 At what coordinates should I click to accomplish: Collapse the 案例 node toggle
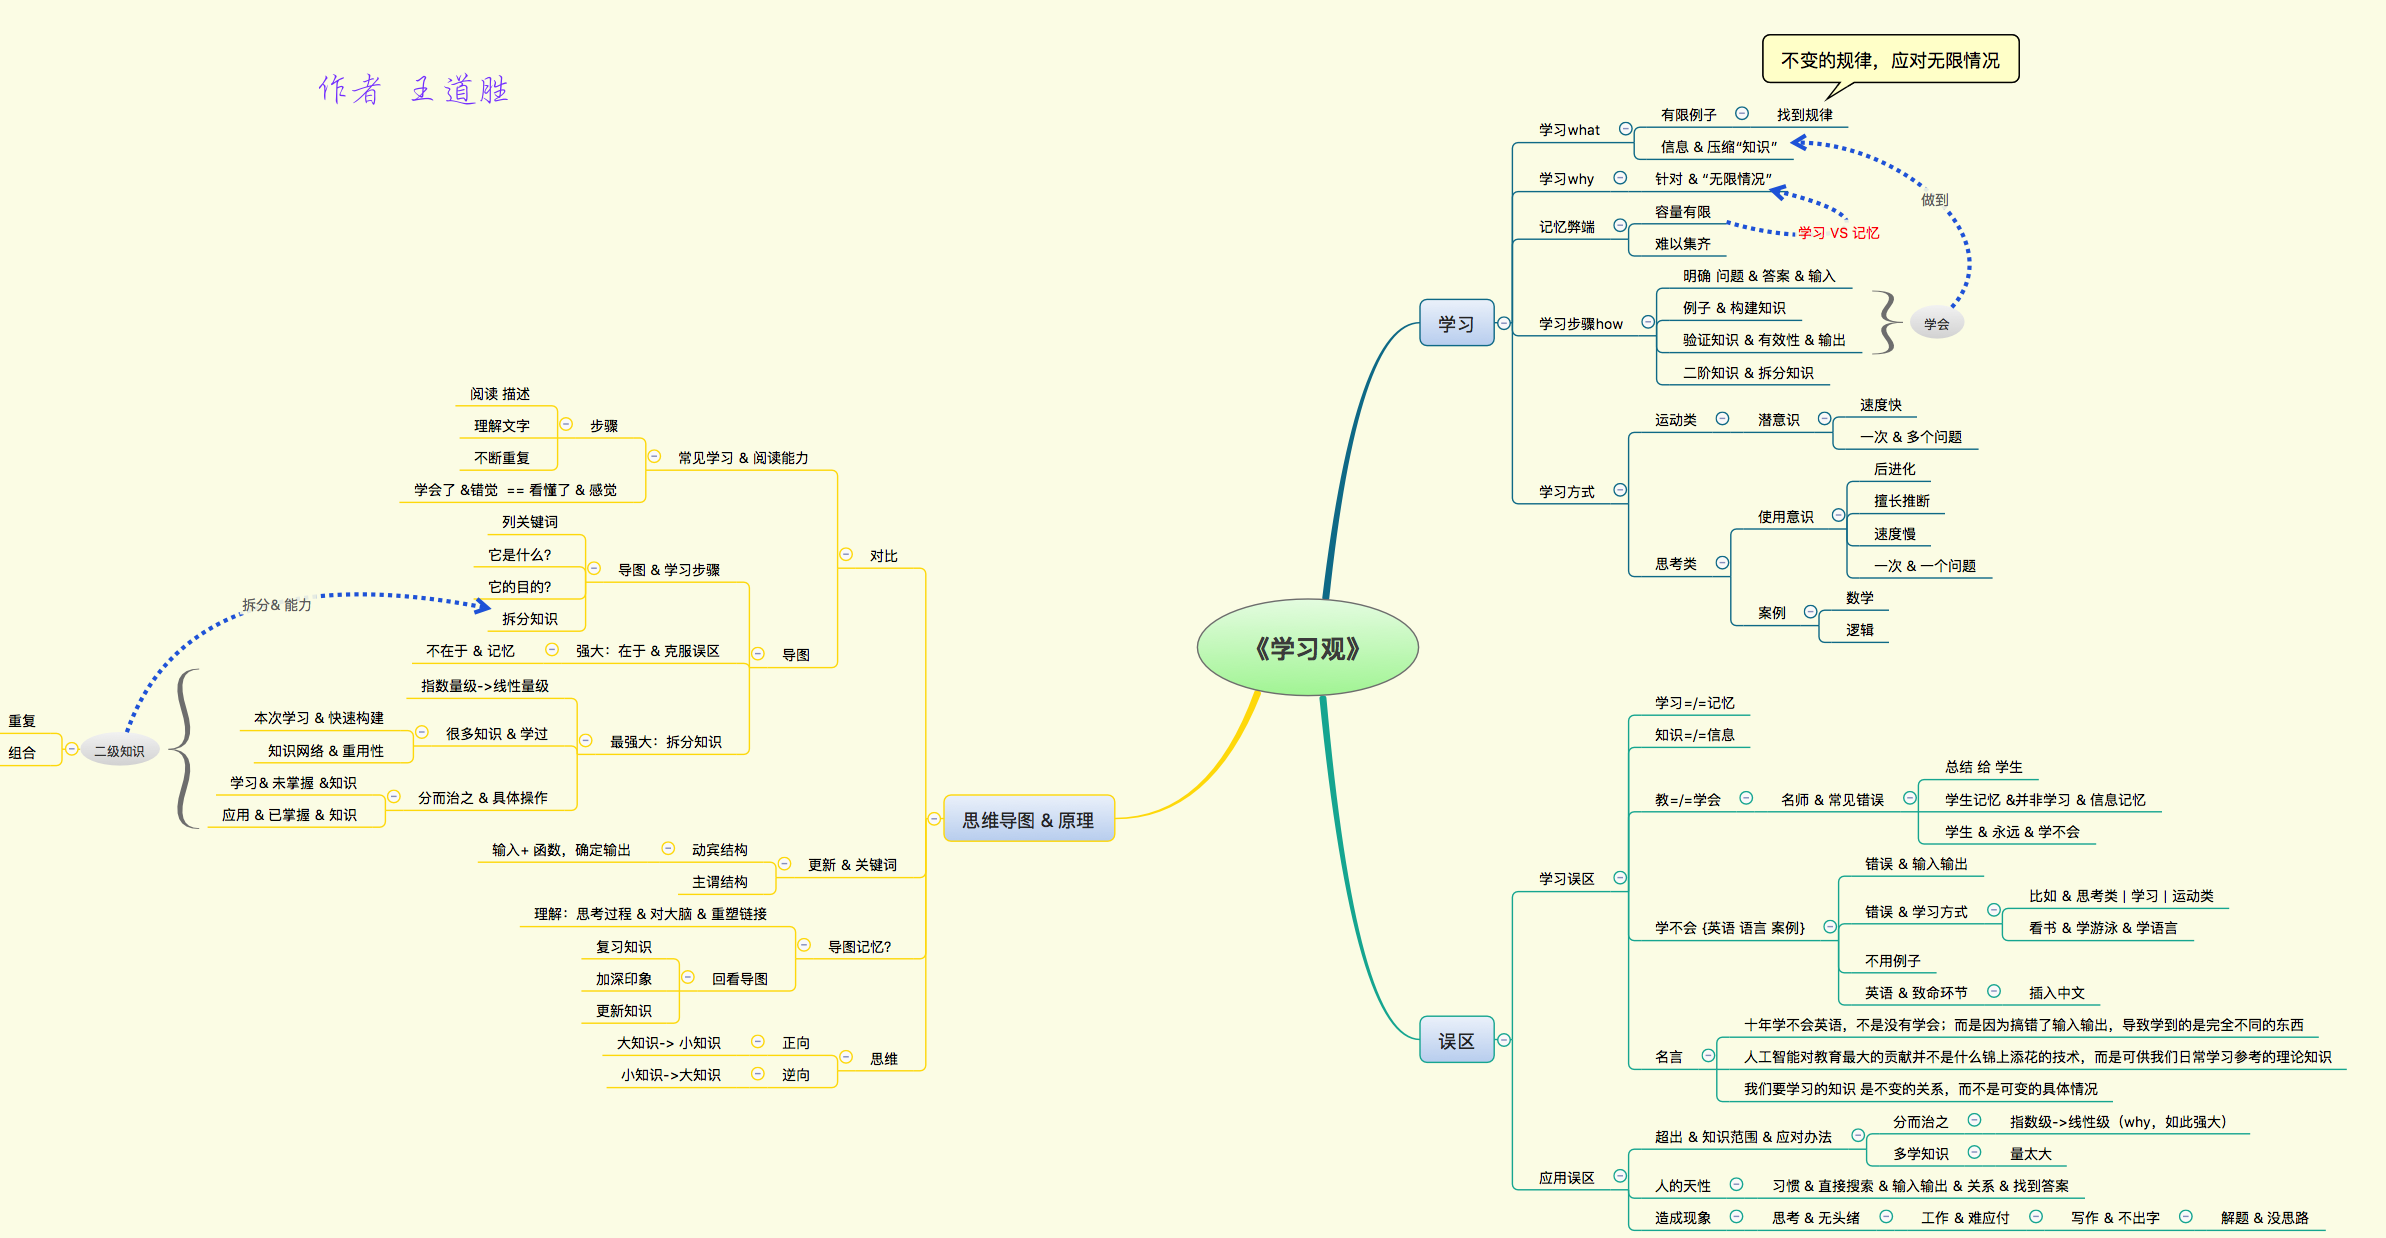(x=1810, y=612)
